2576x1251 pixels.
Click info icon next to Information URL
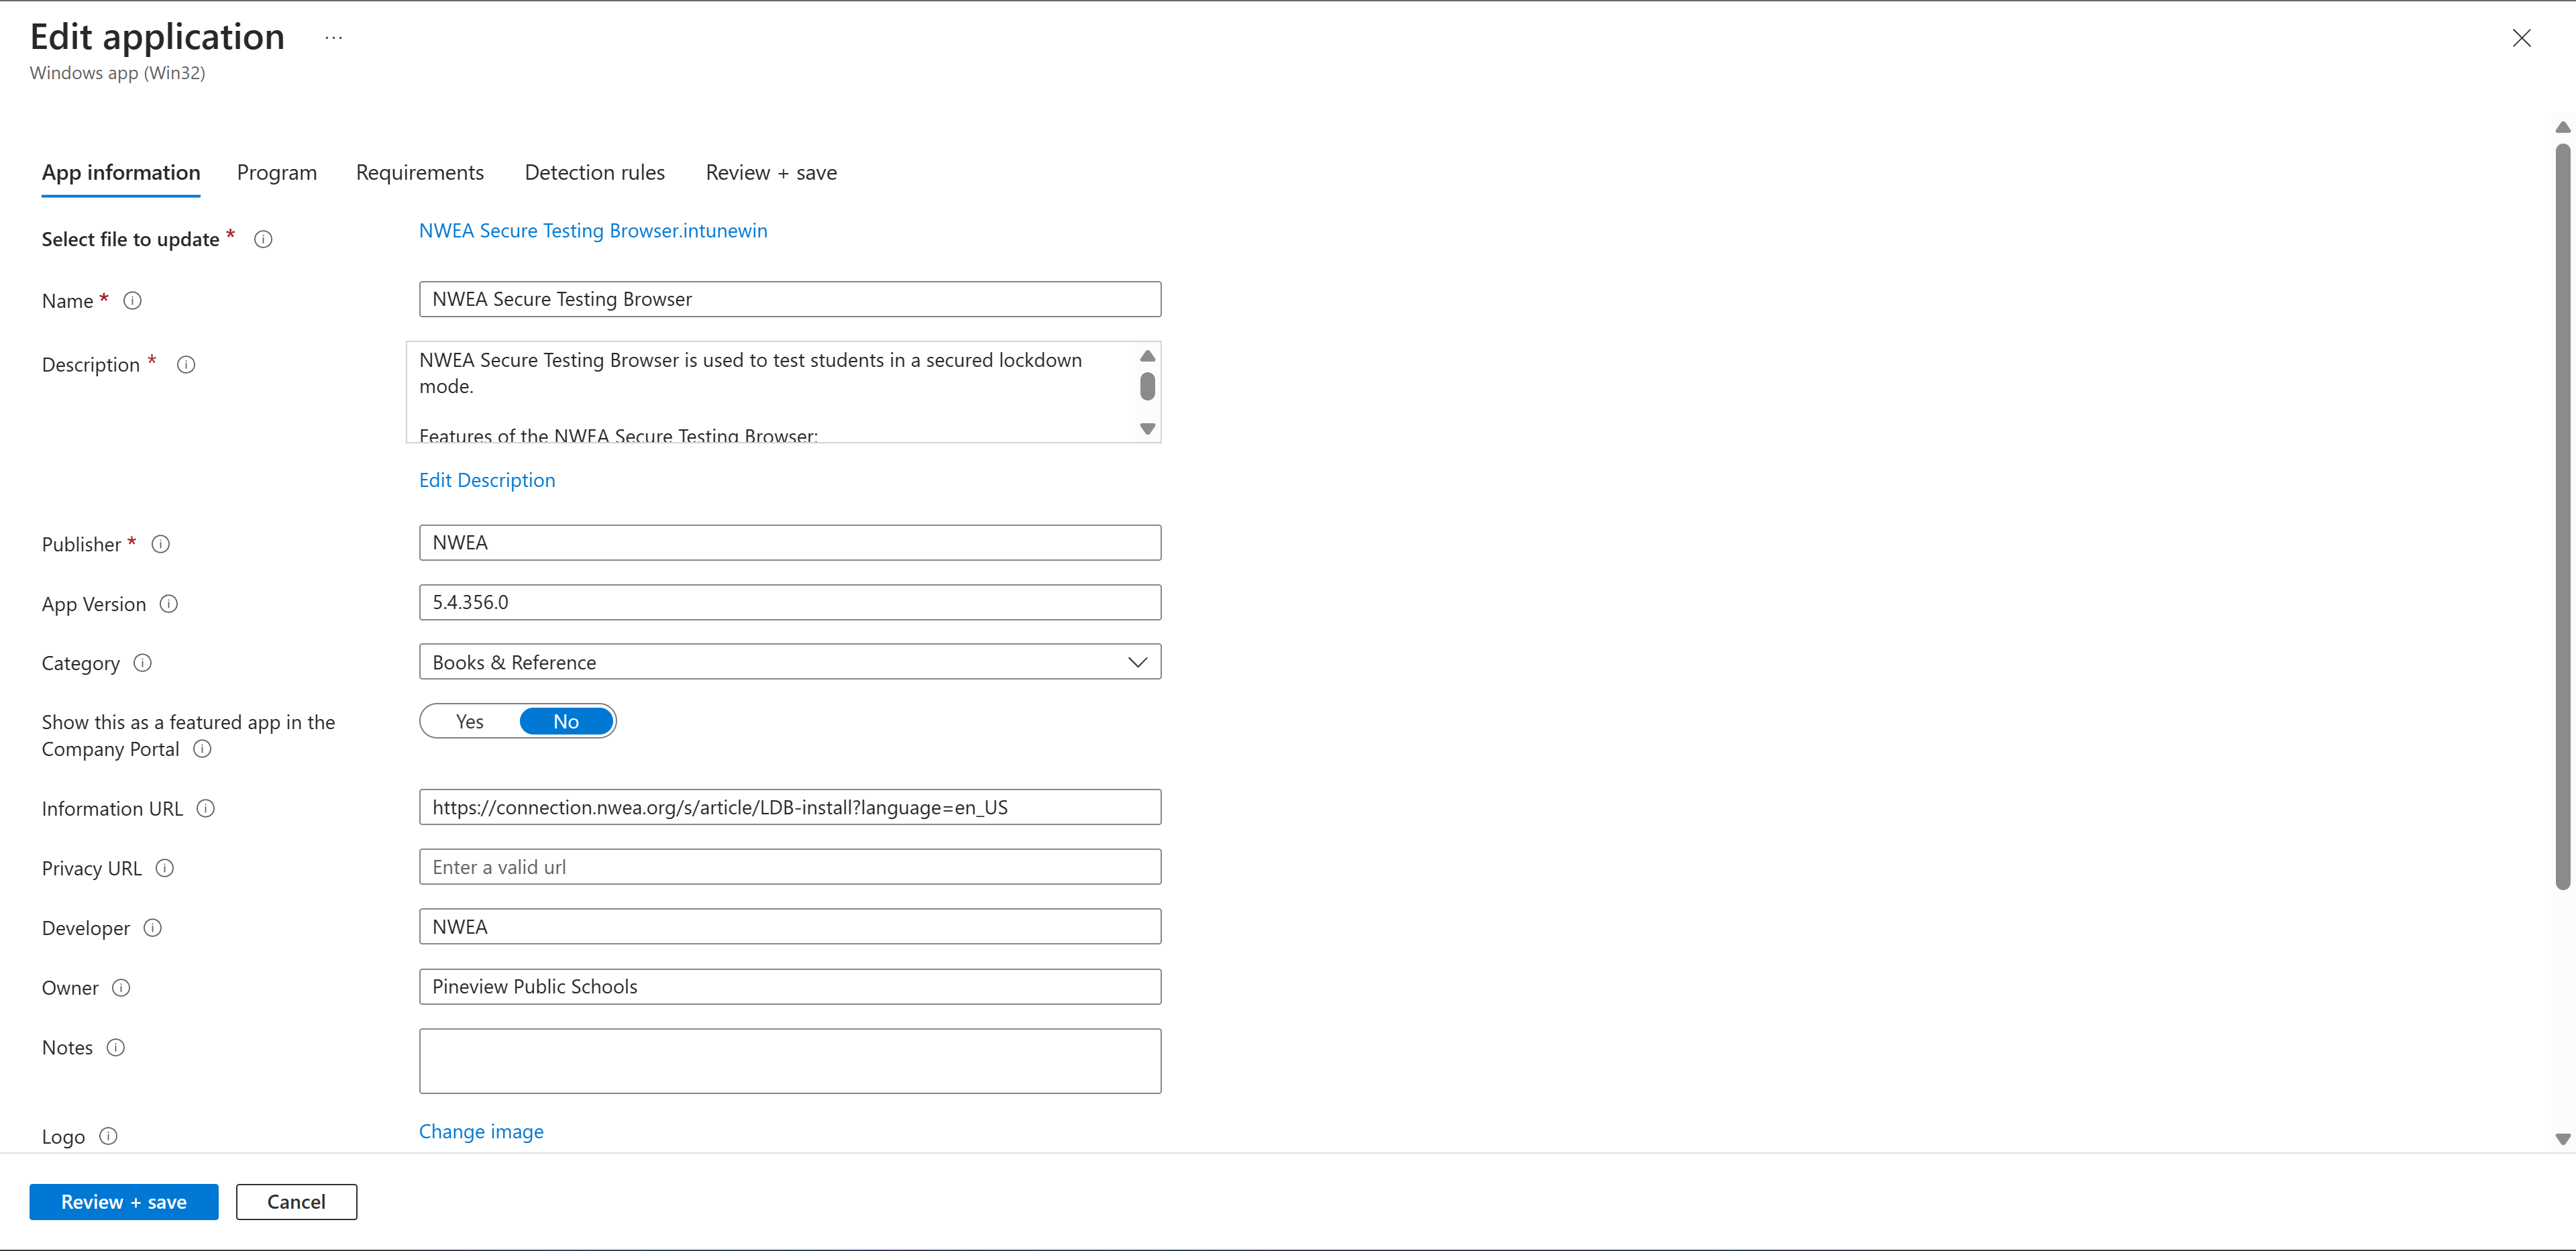point(207,808)
